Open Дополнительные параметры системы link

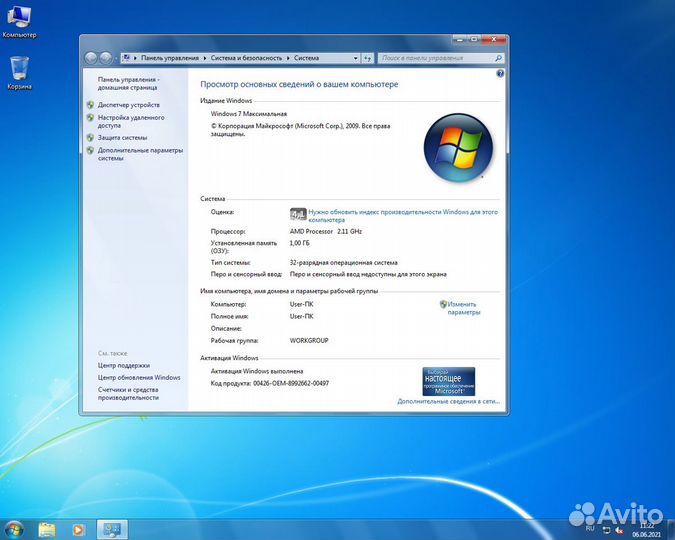pyautogui.click(x=140, y=154)
